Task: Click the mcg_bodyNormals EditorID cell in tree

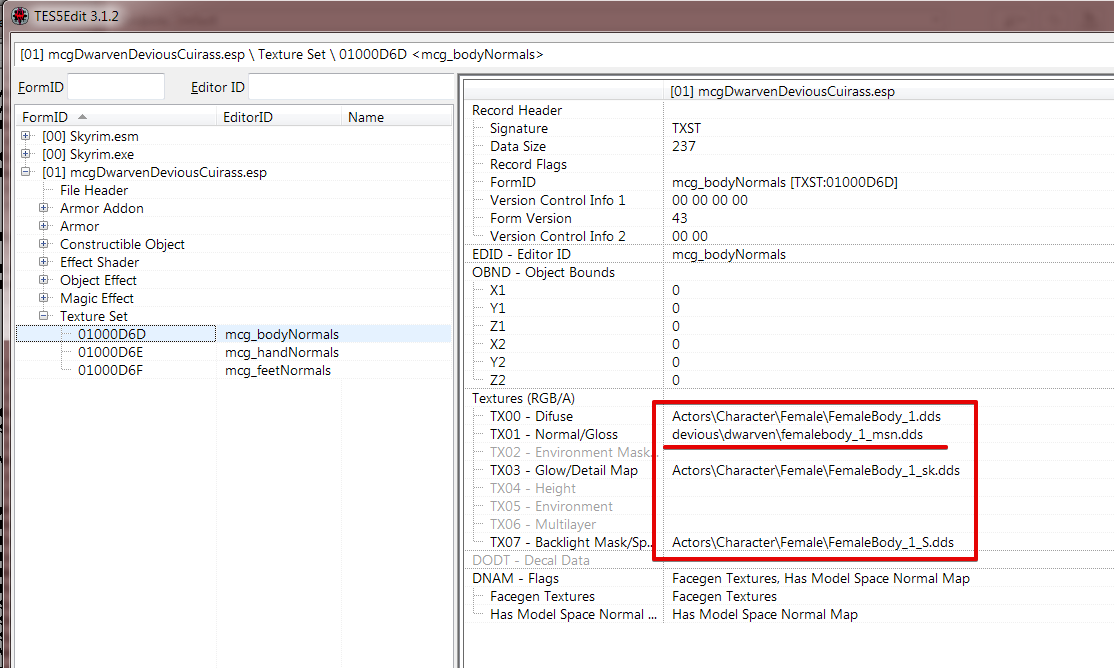Action: (x=281, y=334)
